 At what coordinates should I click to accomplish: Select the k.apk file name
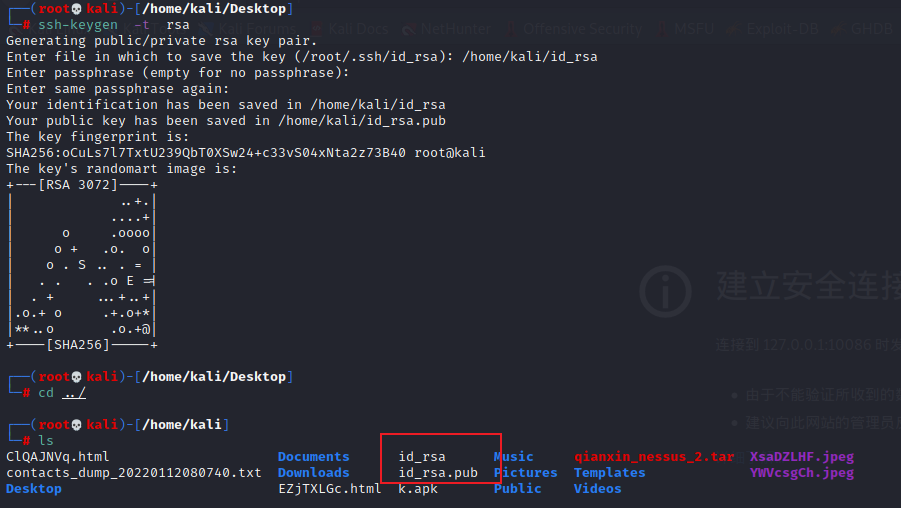pos(418,489)
